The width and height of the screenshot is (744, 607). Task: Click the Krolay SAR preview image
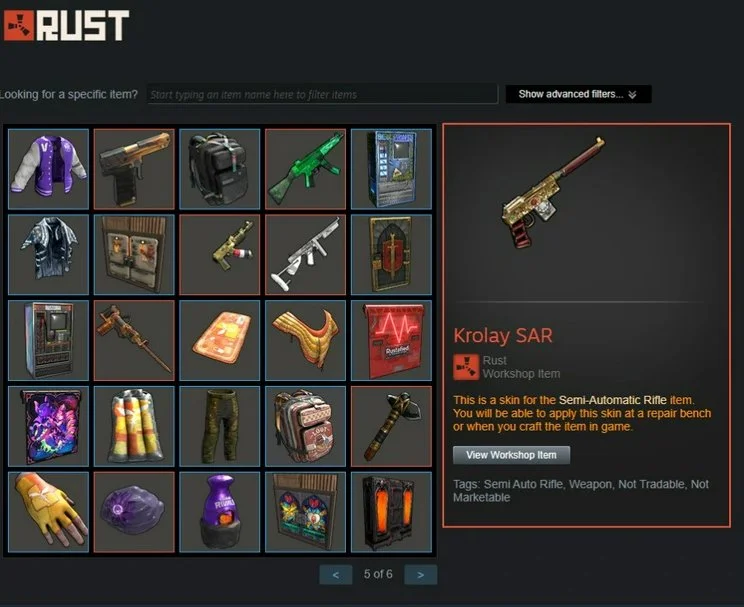click(x=554, y=192)
